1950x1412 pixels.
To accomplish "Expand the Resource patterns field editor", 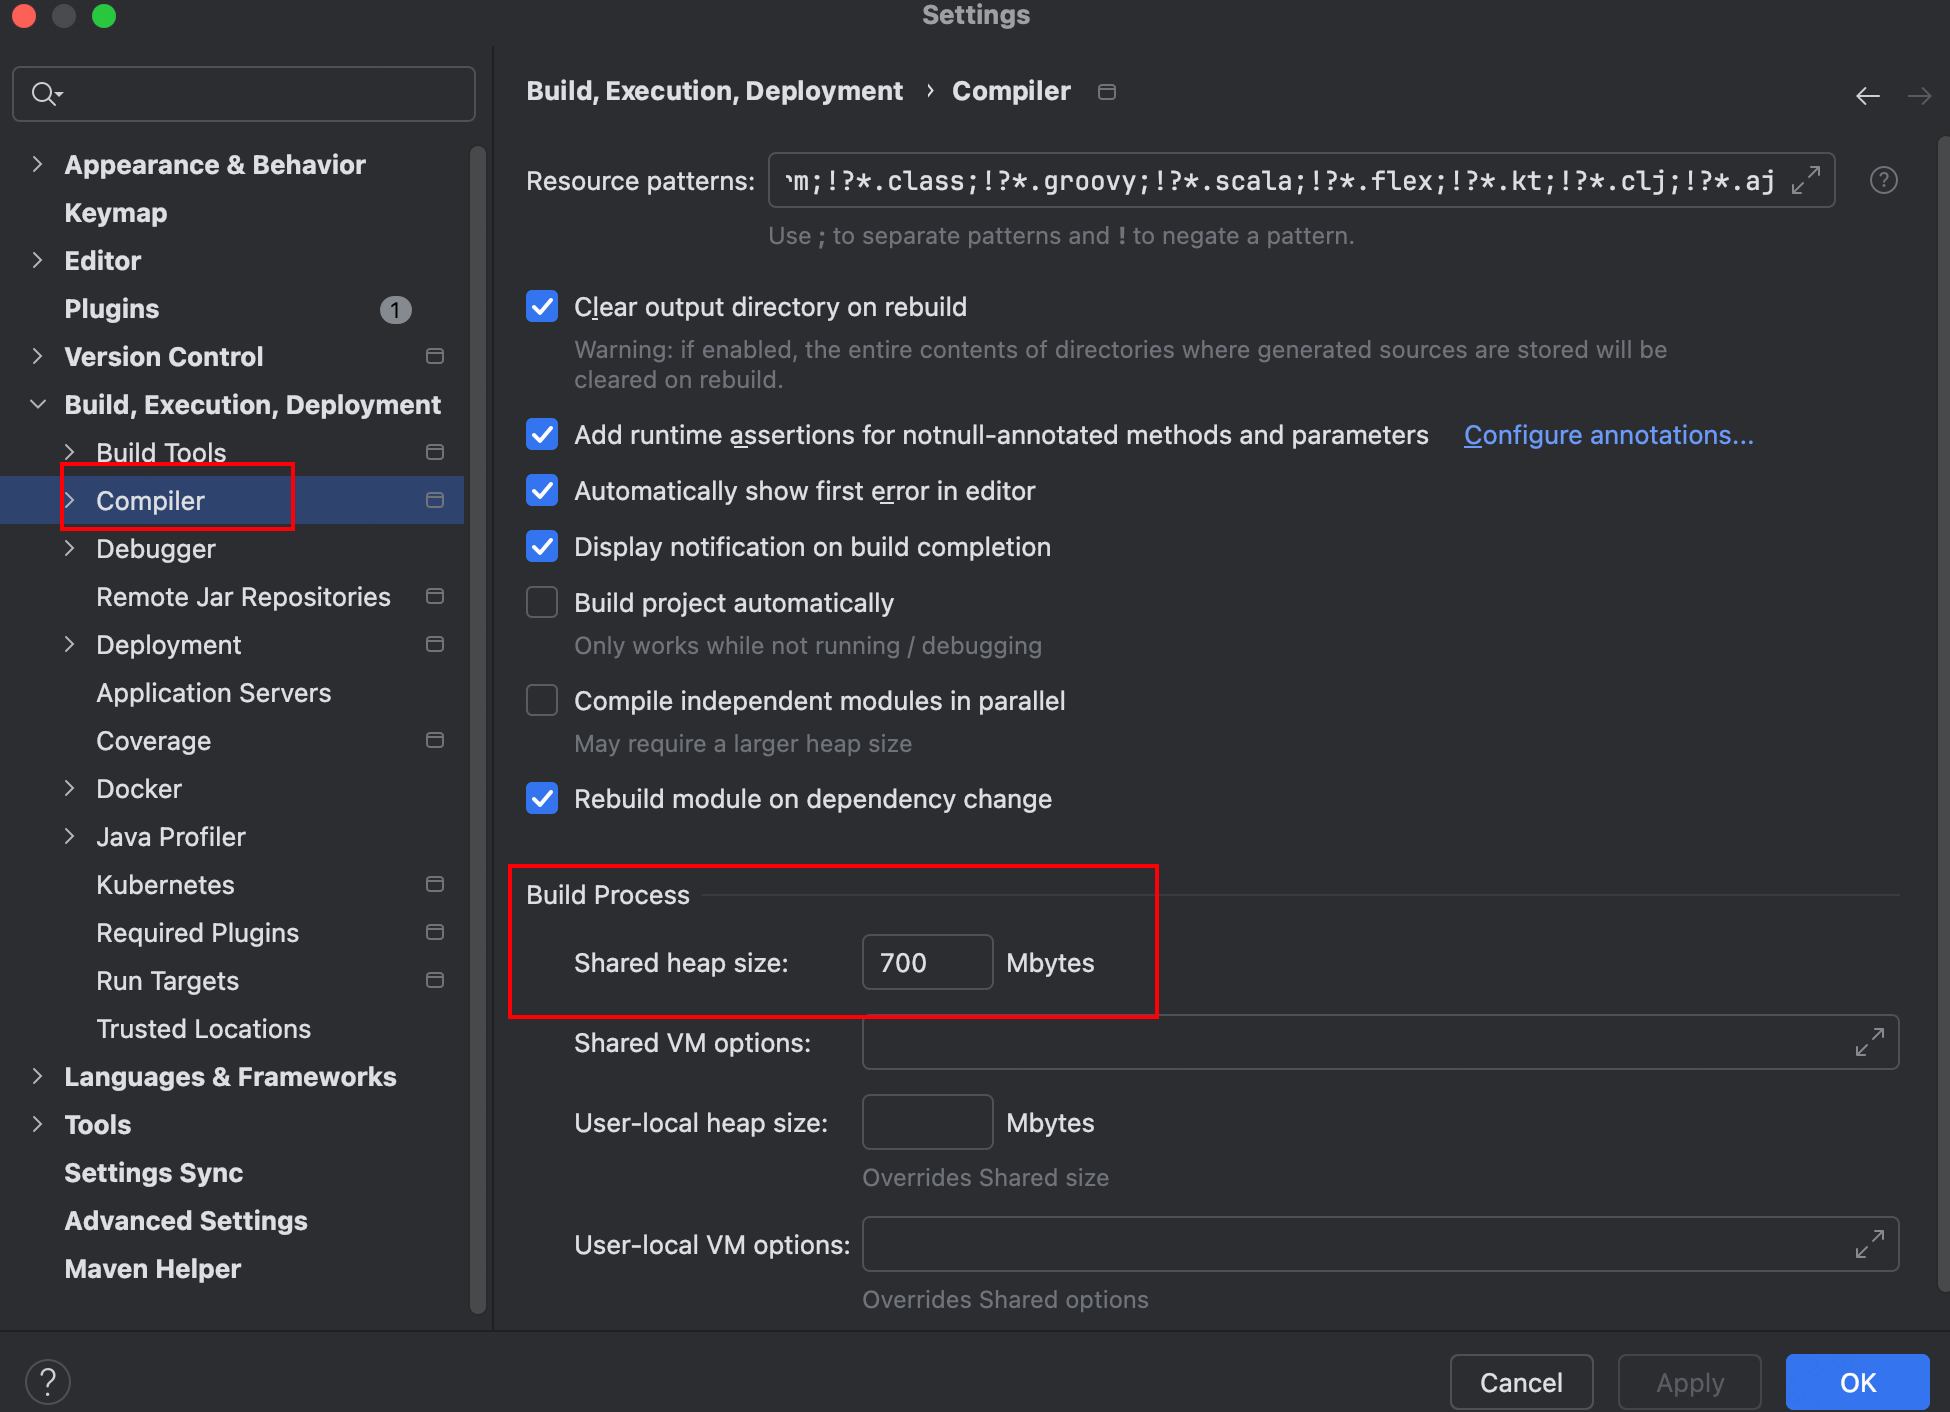I will [x=1805, y=180].
